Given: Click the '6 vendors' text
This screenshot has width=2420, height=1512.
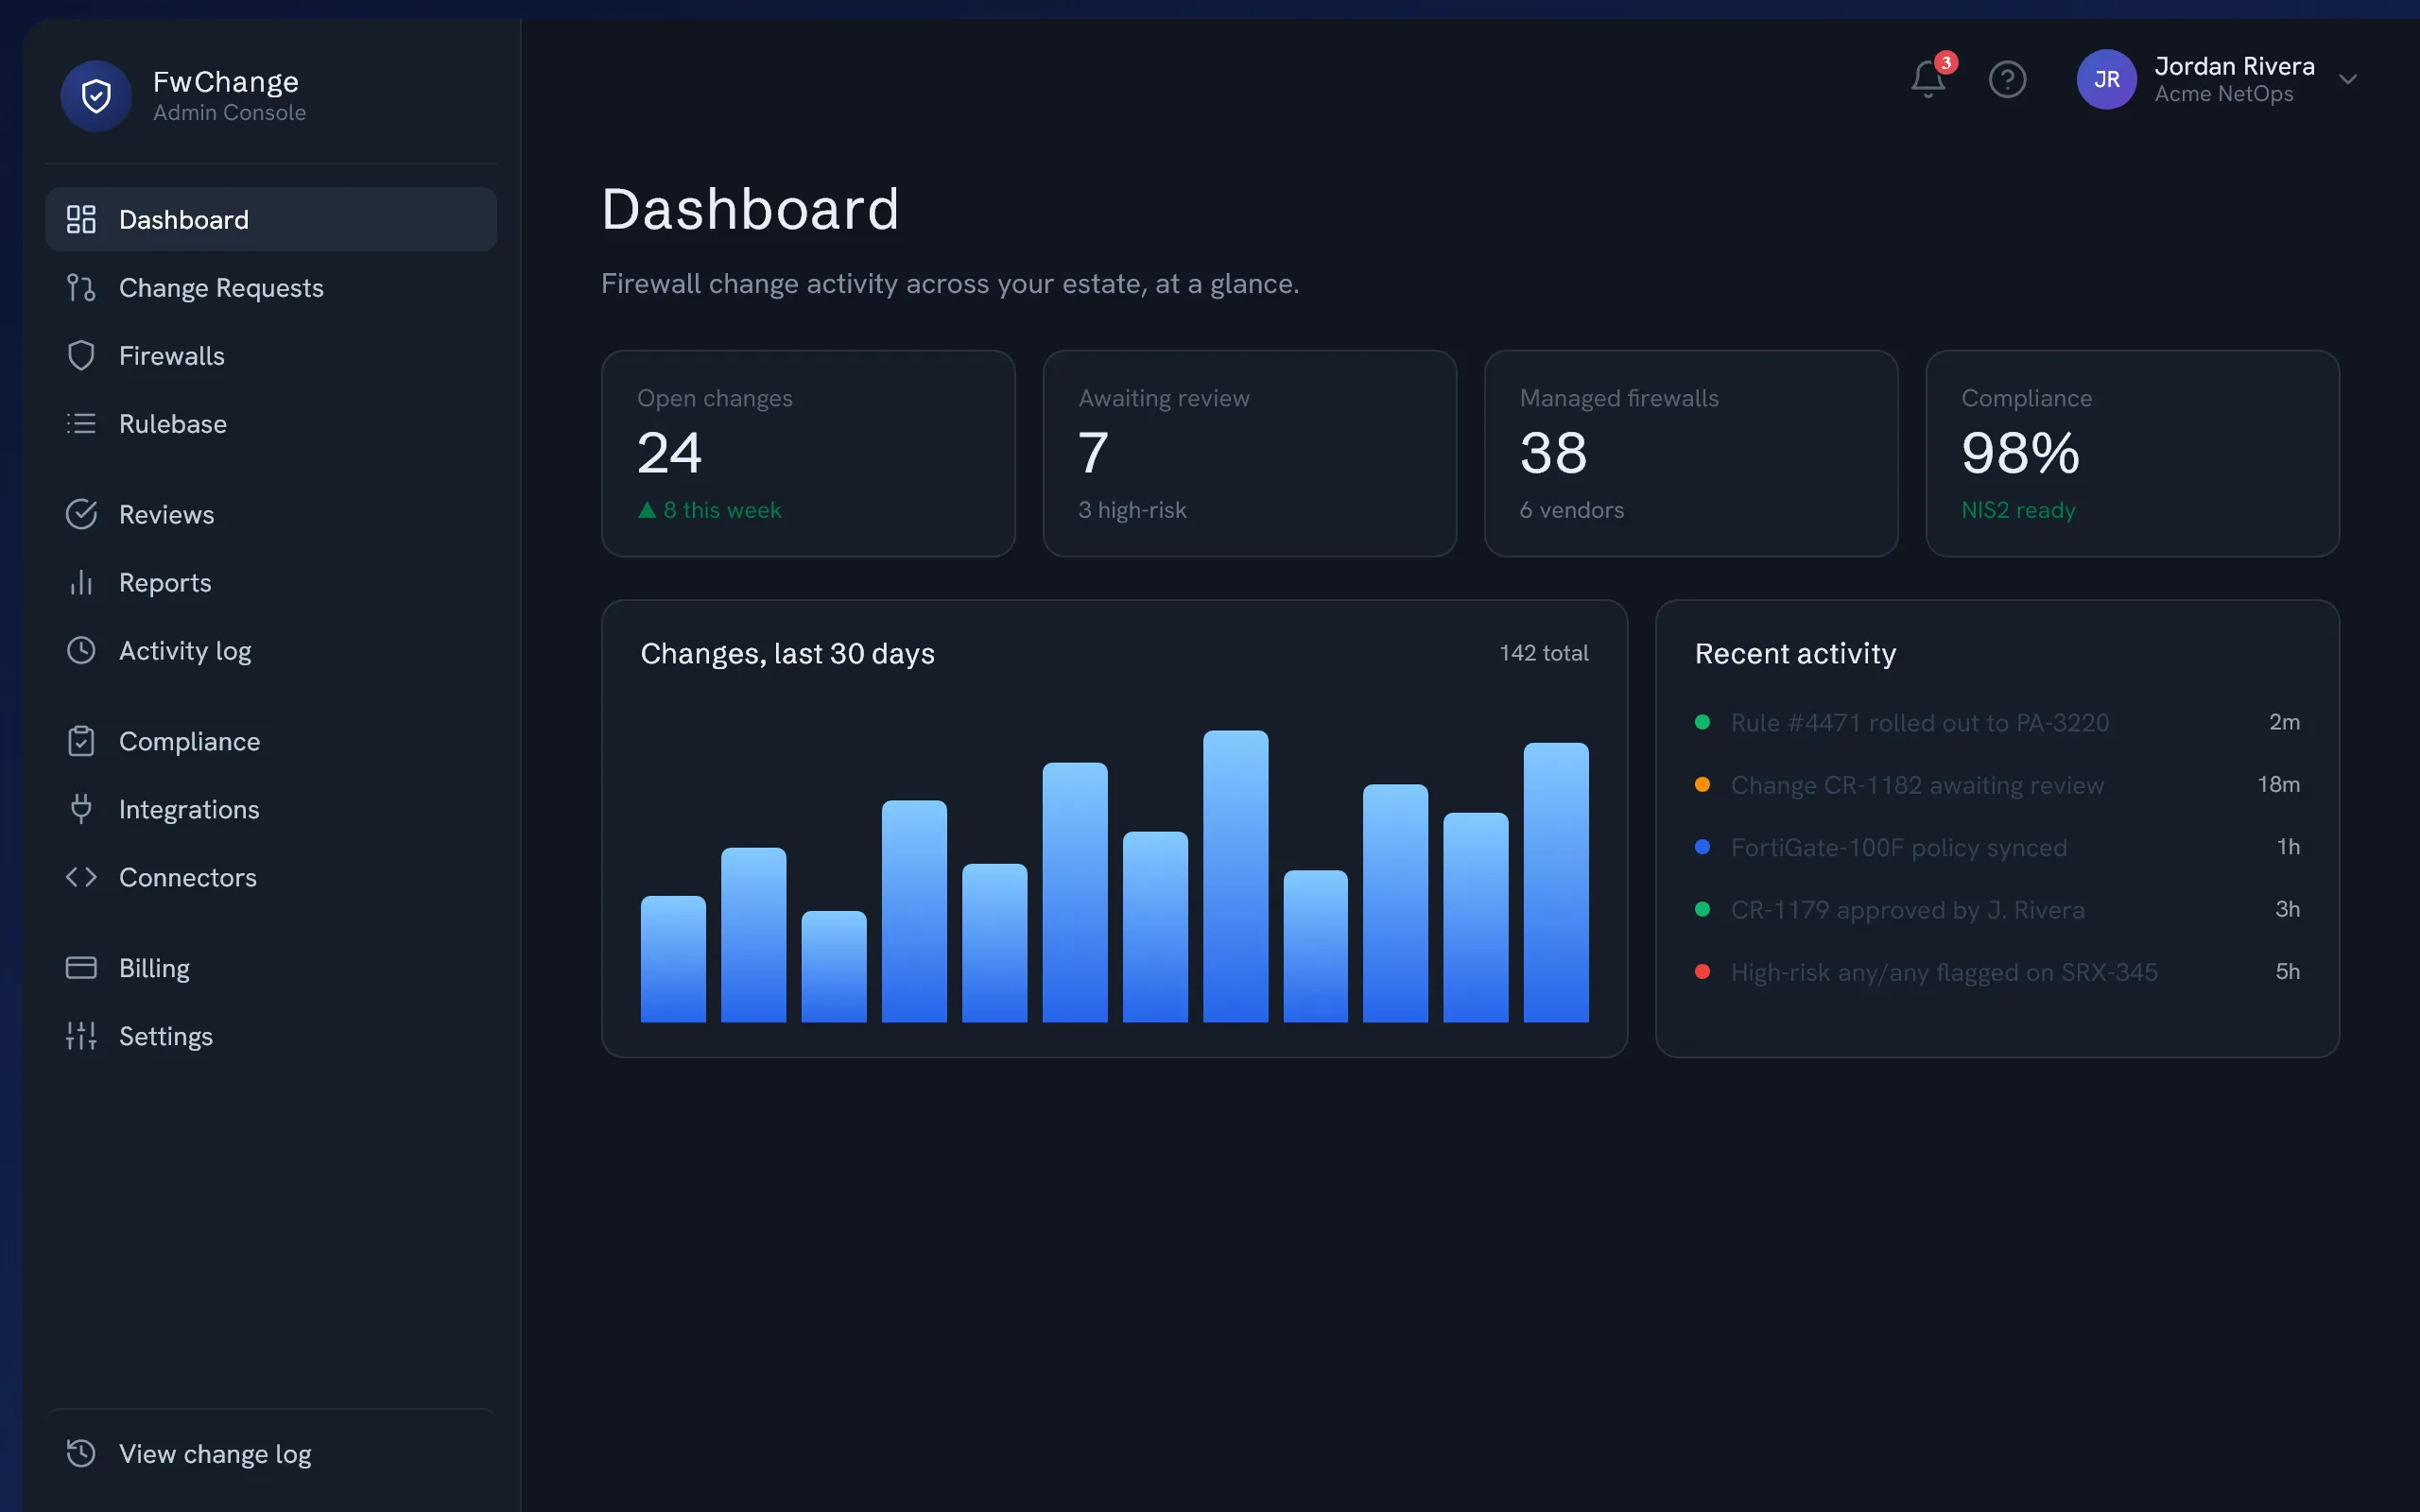Looking at the screenshot, I should tap(1571, 510).
